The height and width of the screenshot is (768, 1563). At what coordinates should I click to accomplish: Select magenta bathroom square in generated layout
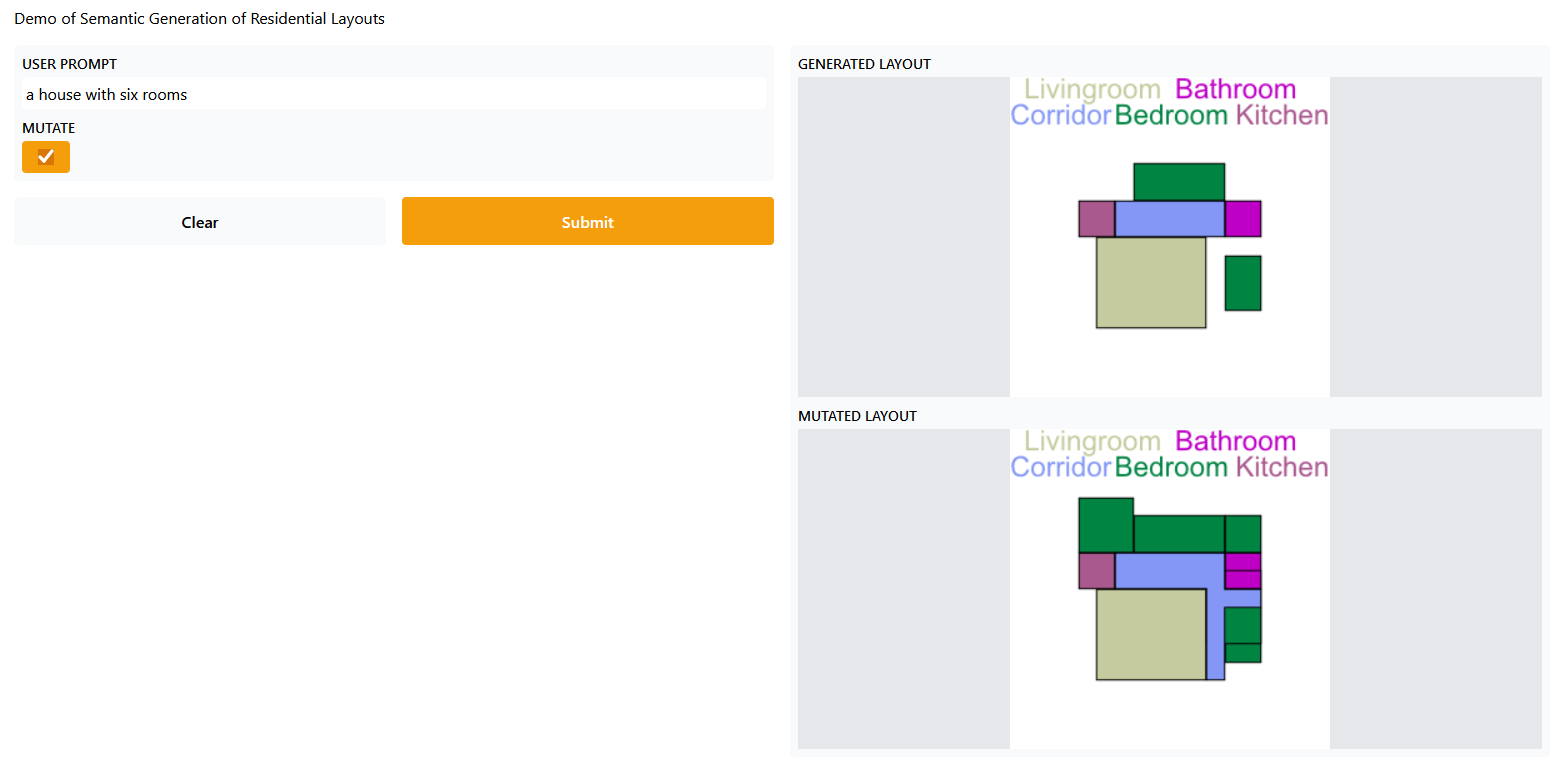(x=1243, y=219)
